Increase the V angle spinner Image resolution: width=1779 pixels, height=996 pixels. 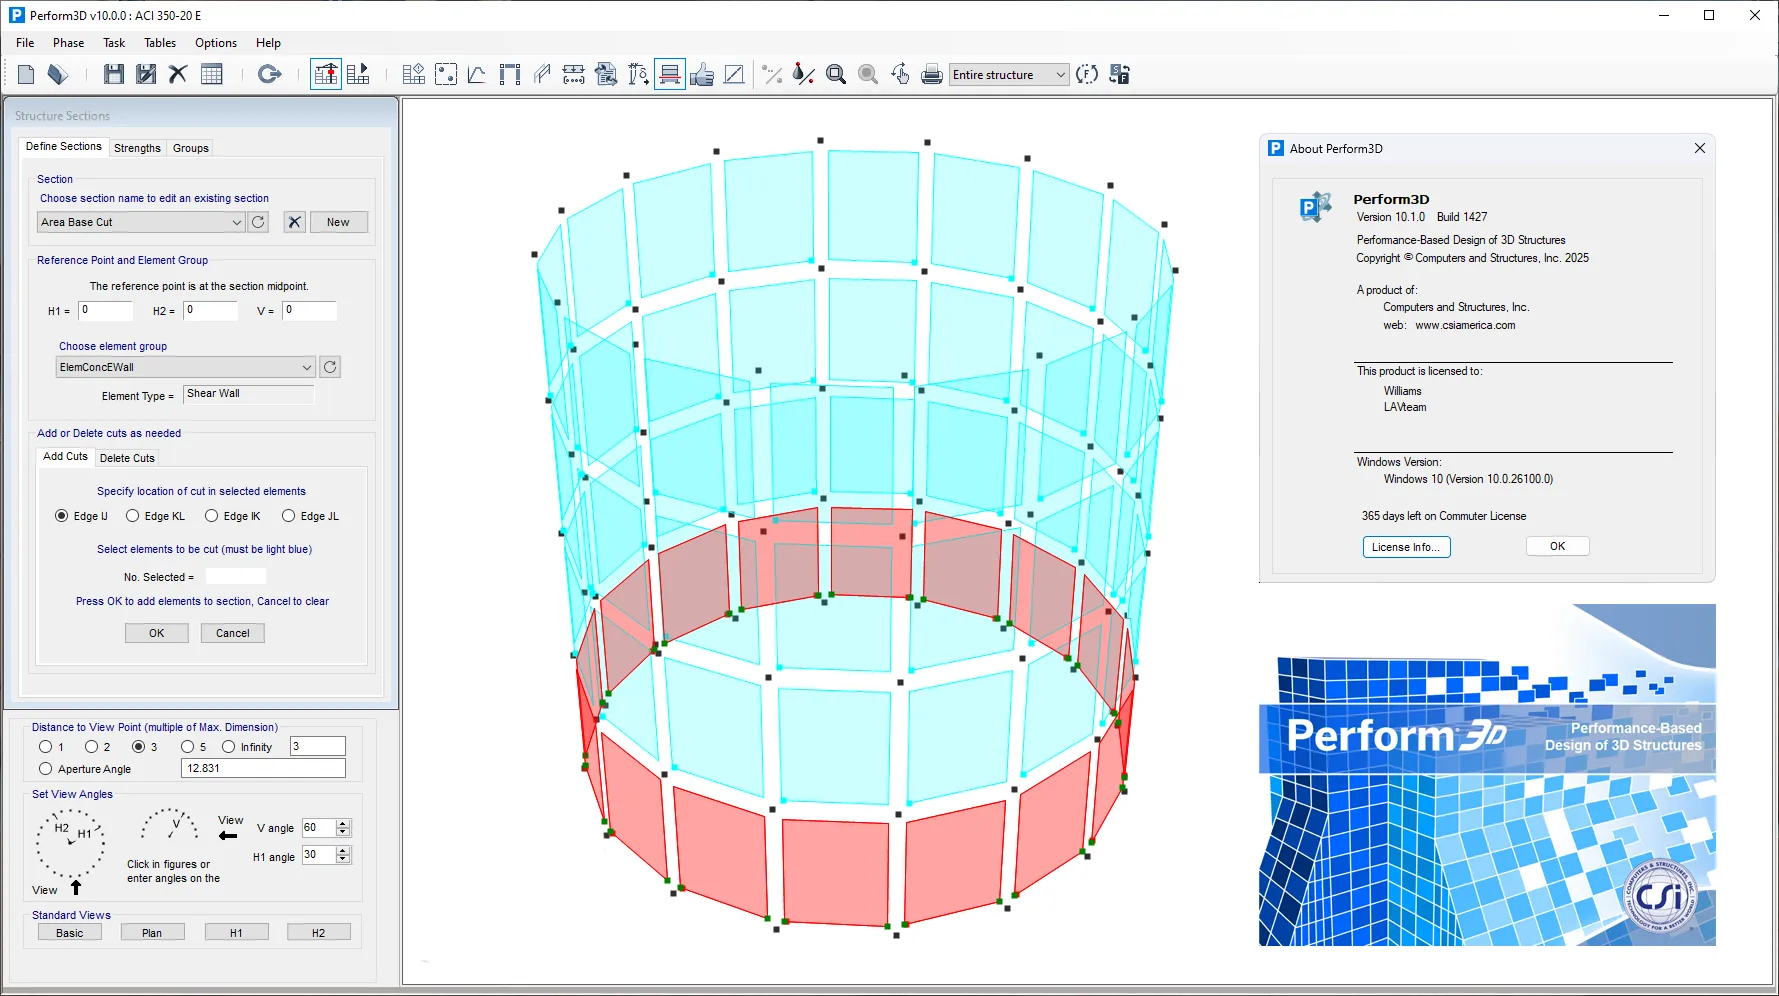pos(343,824)
